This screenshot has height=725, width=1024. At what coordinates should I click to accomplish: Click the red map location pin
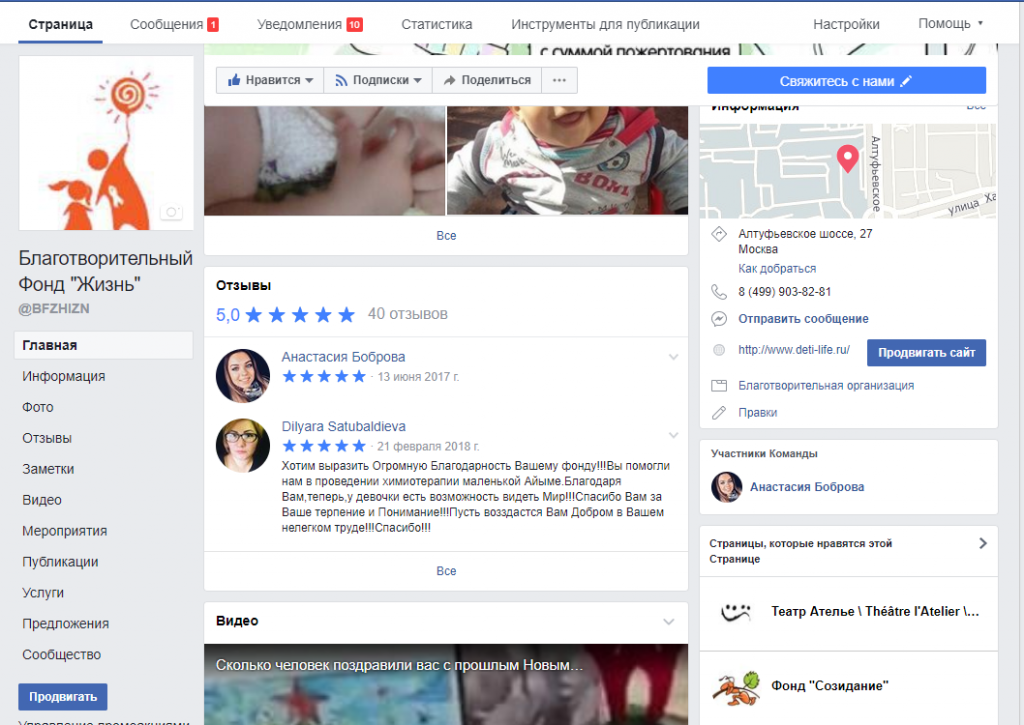point(848,158)
